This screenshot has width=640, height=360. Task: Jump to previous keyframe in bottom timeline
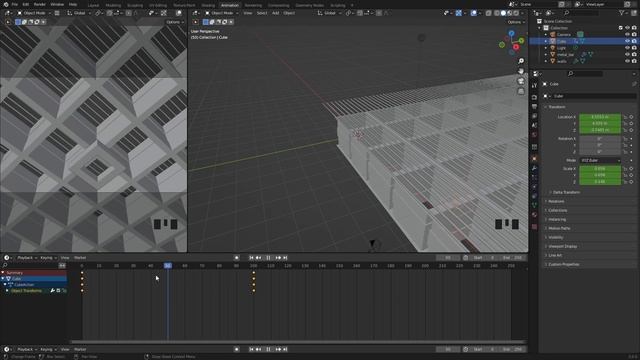coord(258,349)
